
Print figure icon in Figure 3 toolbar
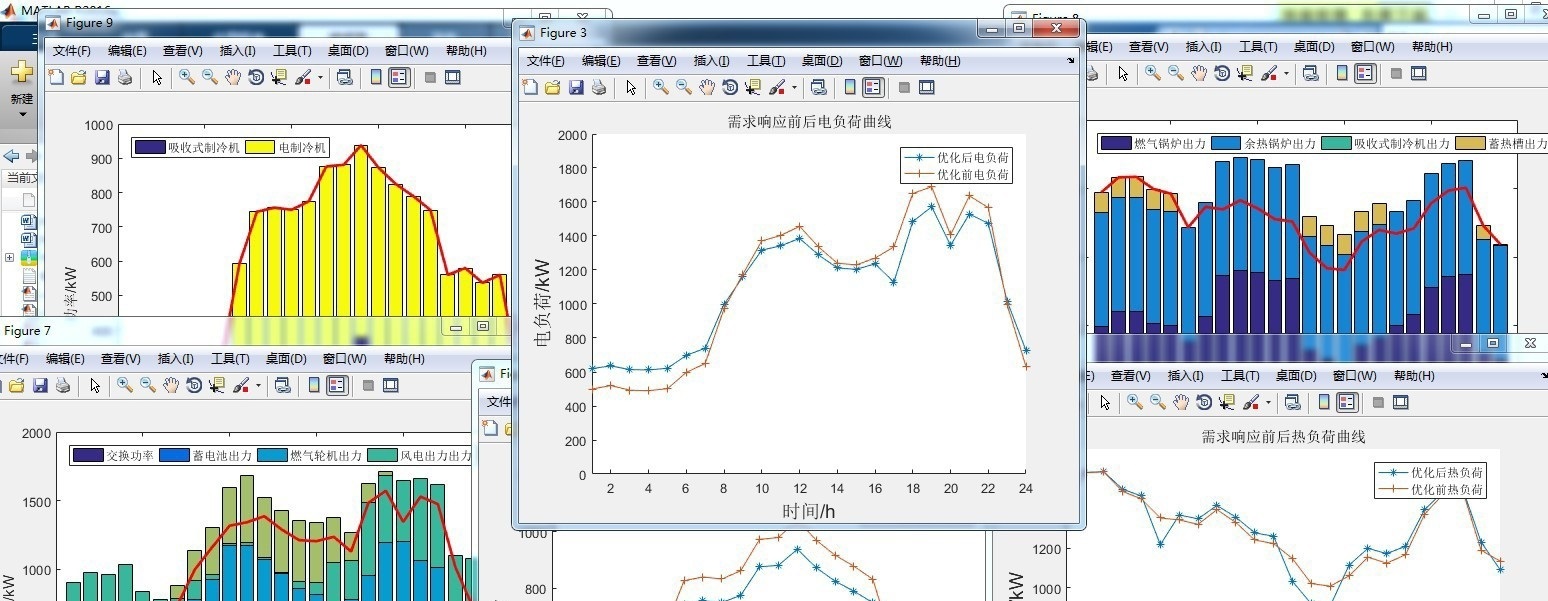click(x=598, y=88)
